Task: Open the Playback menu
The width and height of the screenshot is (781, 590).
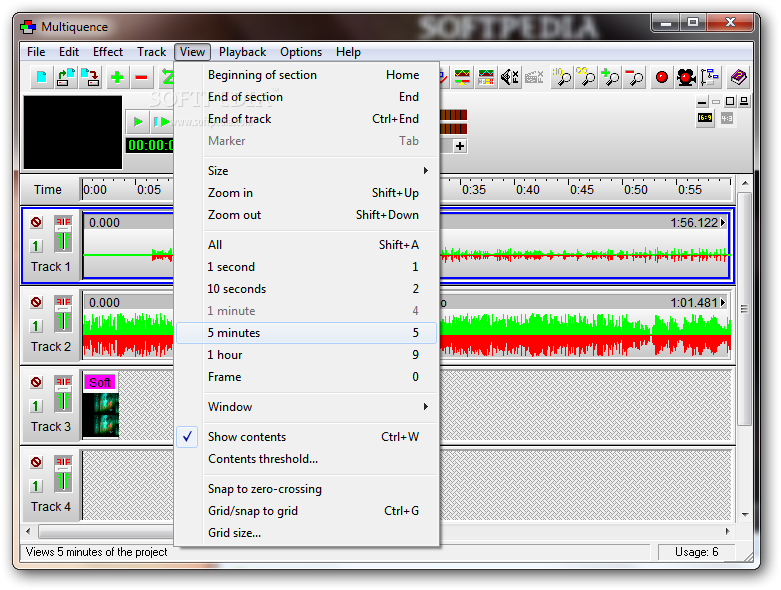Action: point(242,52)
